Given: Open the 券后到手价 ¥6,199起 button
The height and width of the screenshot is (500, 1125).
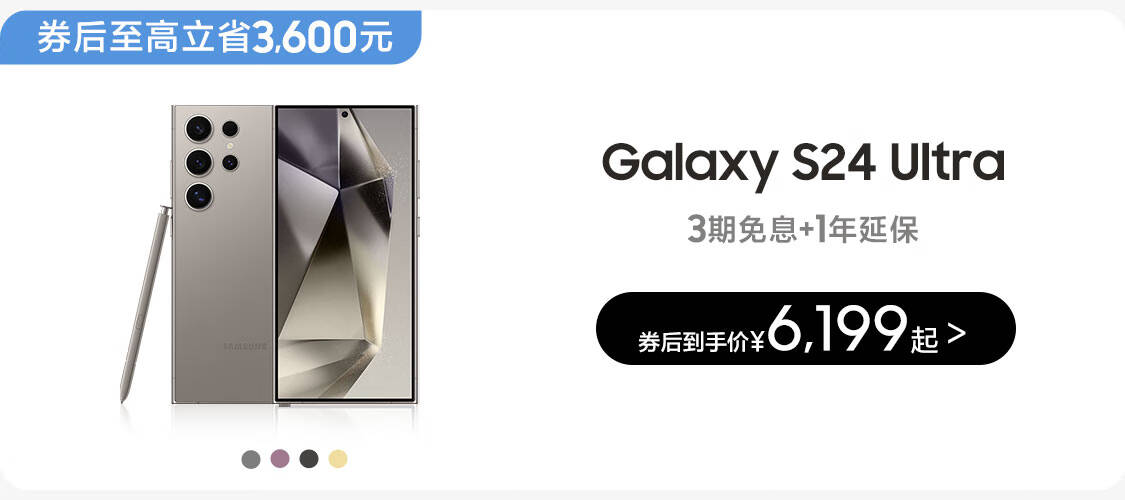Looking at the screenshot, I should pos(806,329).
